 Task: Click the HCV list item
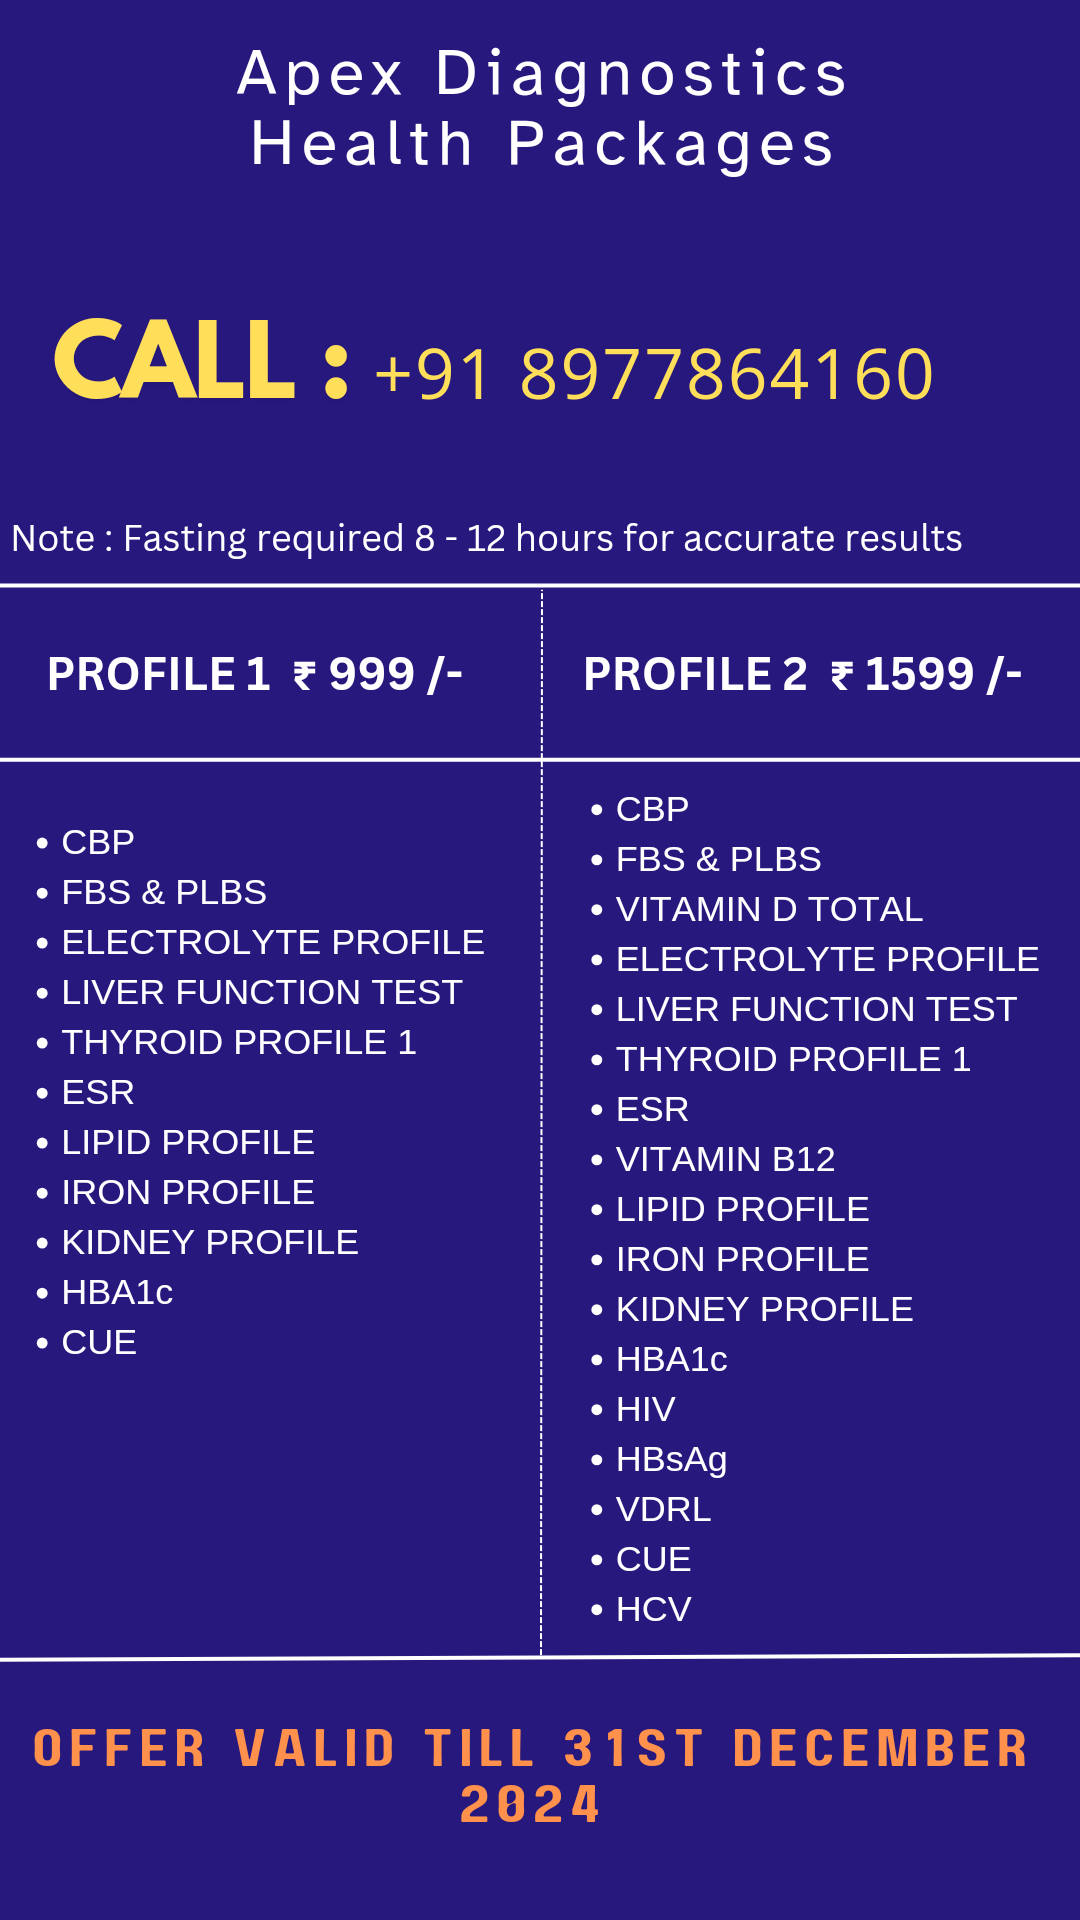point(654,1609)
